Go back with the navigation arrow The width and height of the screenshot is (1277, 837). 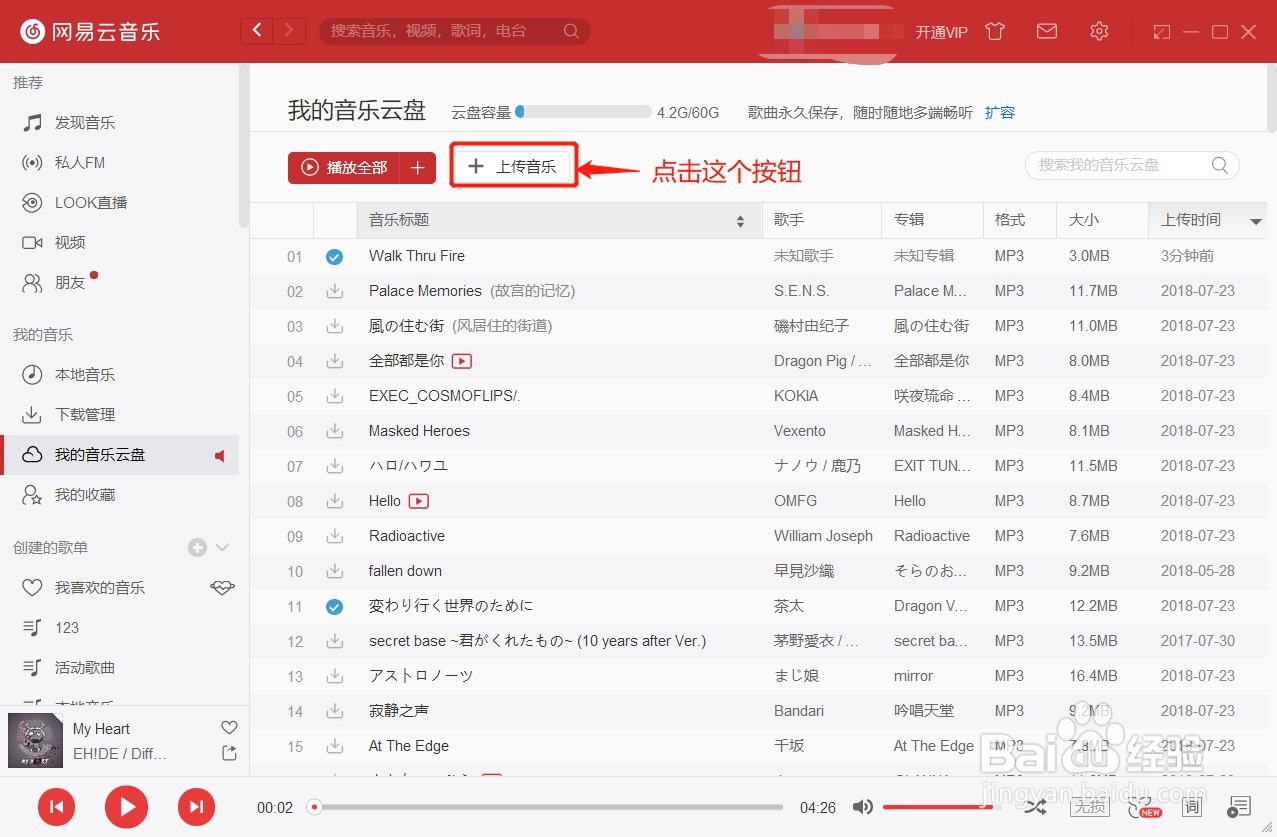[257, 31]
